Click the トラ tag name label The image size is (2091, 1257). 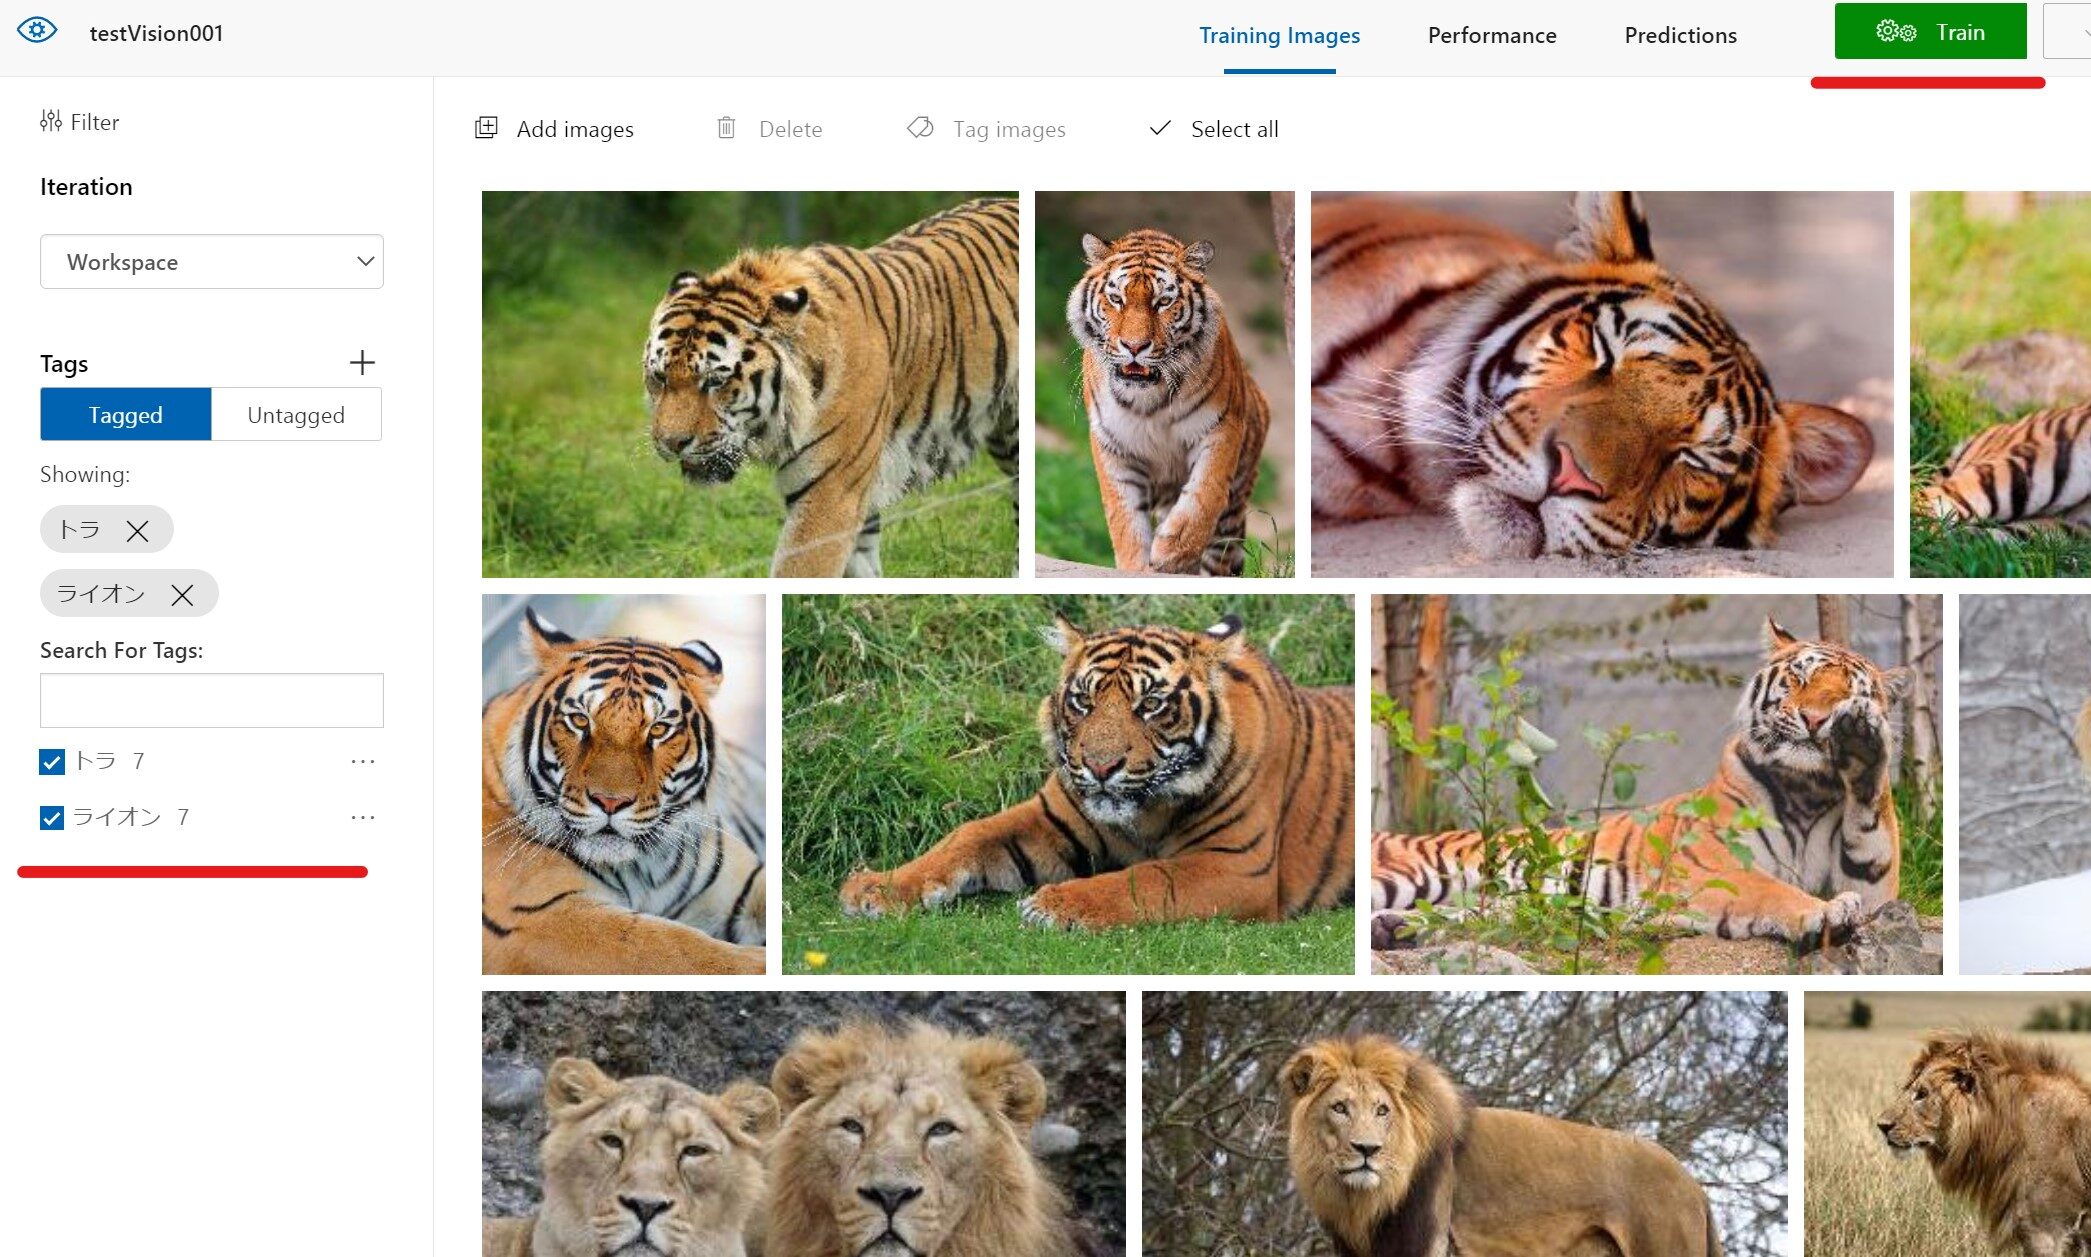pyautogui.click(x=96, y=761)
